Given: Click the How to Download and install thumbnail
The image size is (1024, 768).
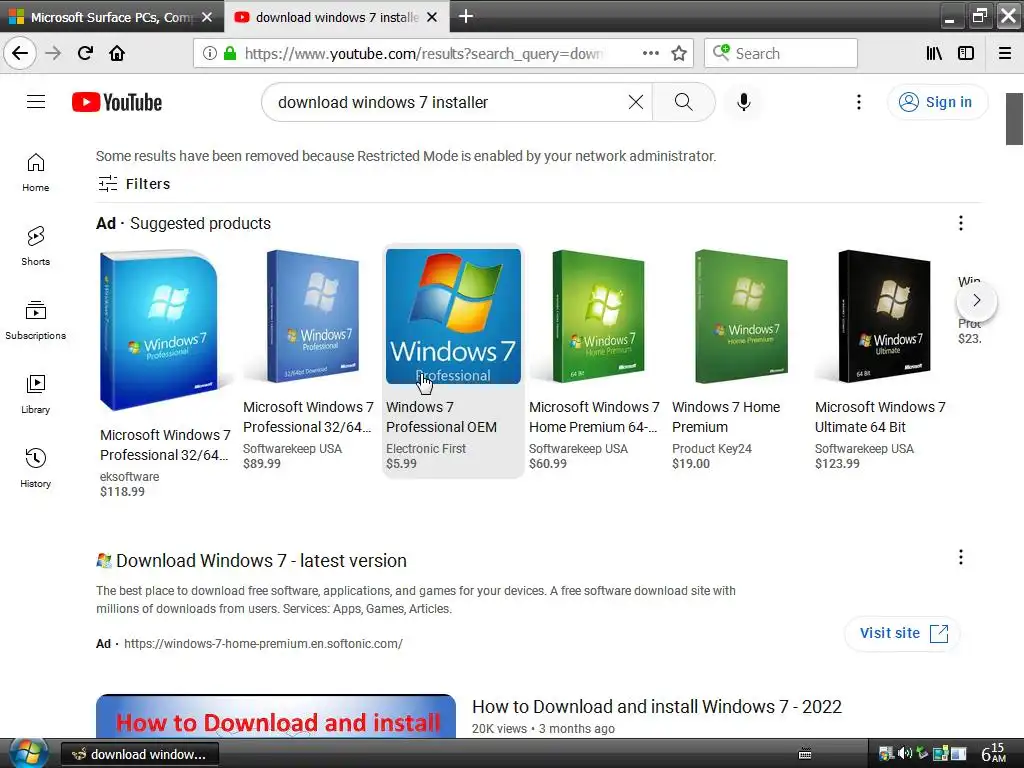Looking at the screenshot, I should pos(276,716).
